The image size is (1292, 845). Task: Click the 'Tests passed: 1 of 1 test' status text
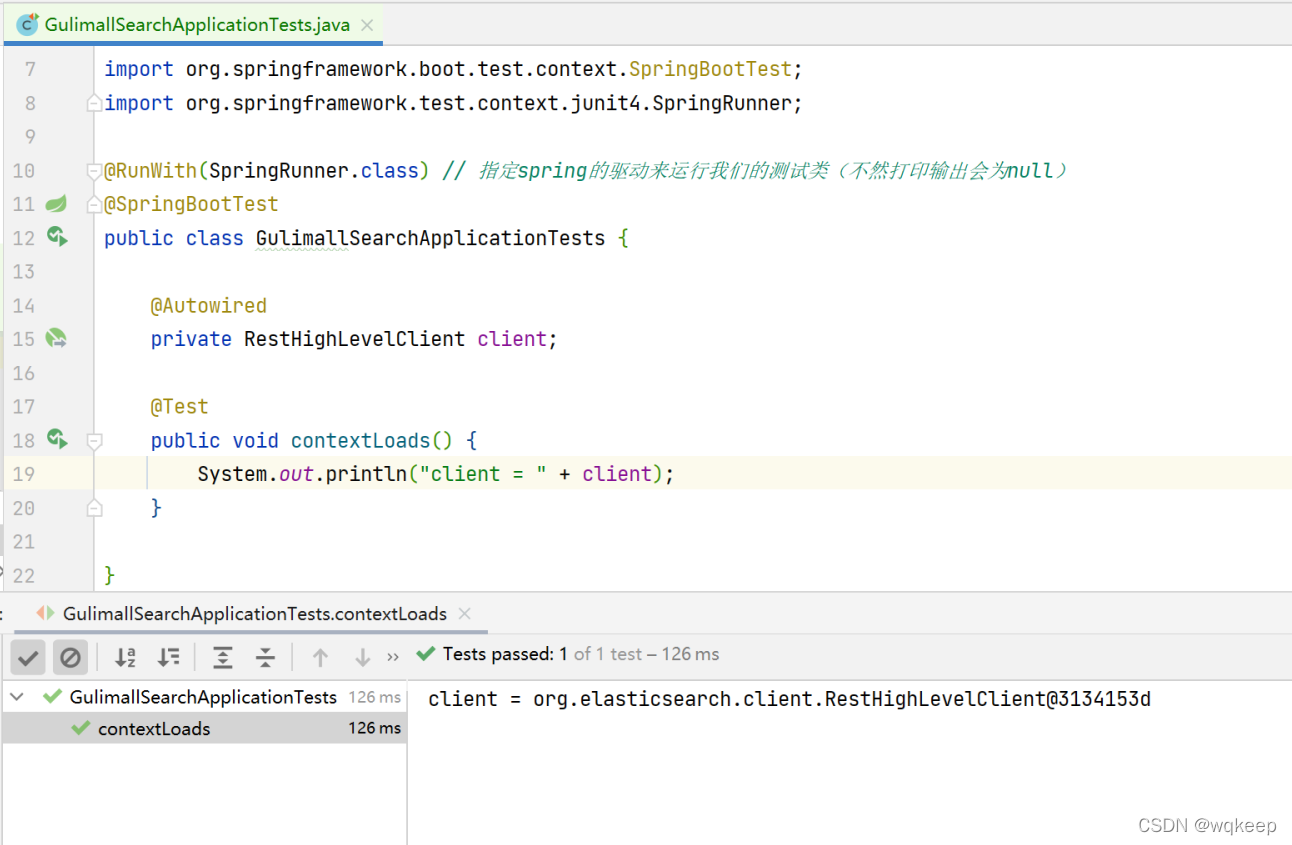tap(581, 654)
